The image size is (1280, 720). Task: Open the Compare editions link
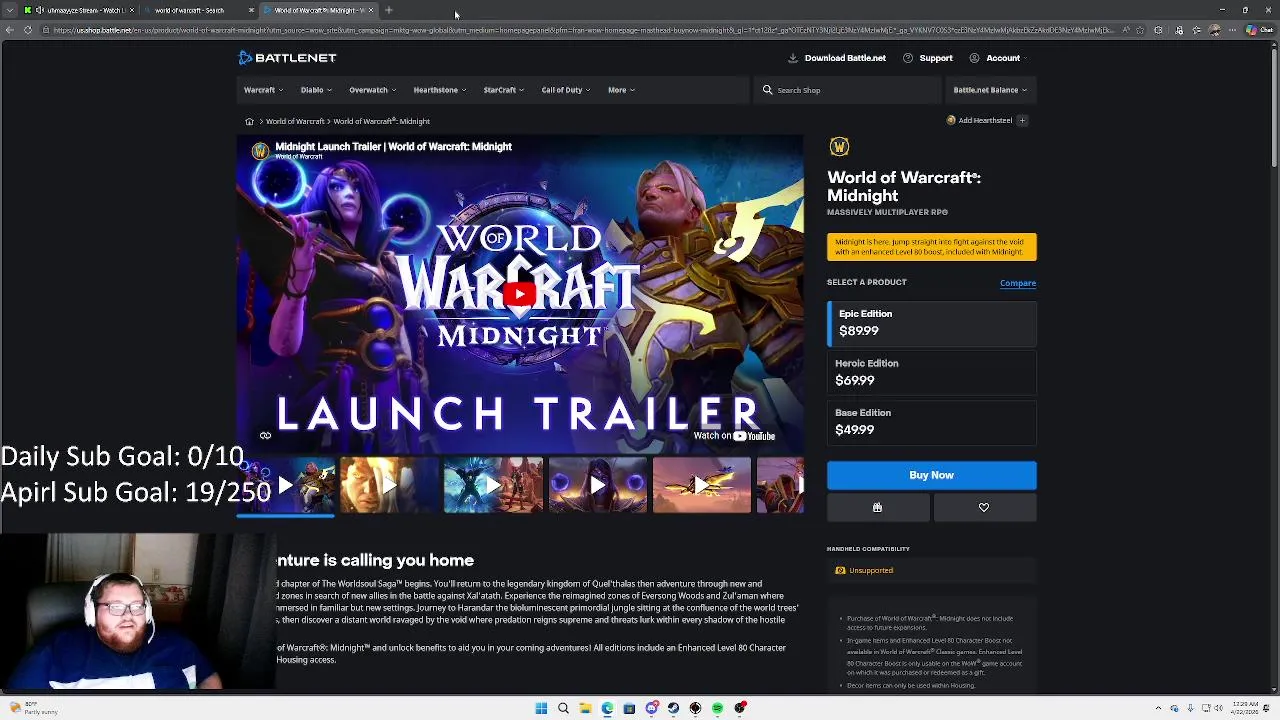1018,283
